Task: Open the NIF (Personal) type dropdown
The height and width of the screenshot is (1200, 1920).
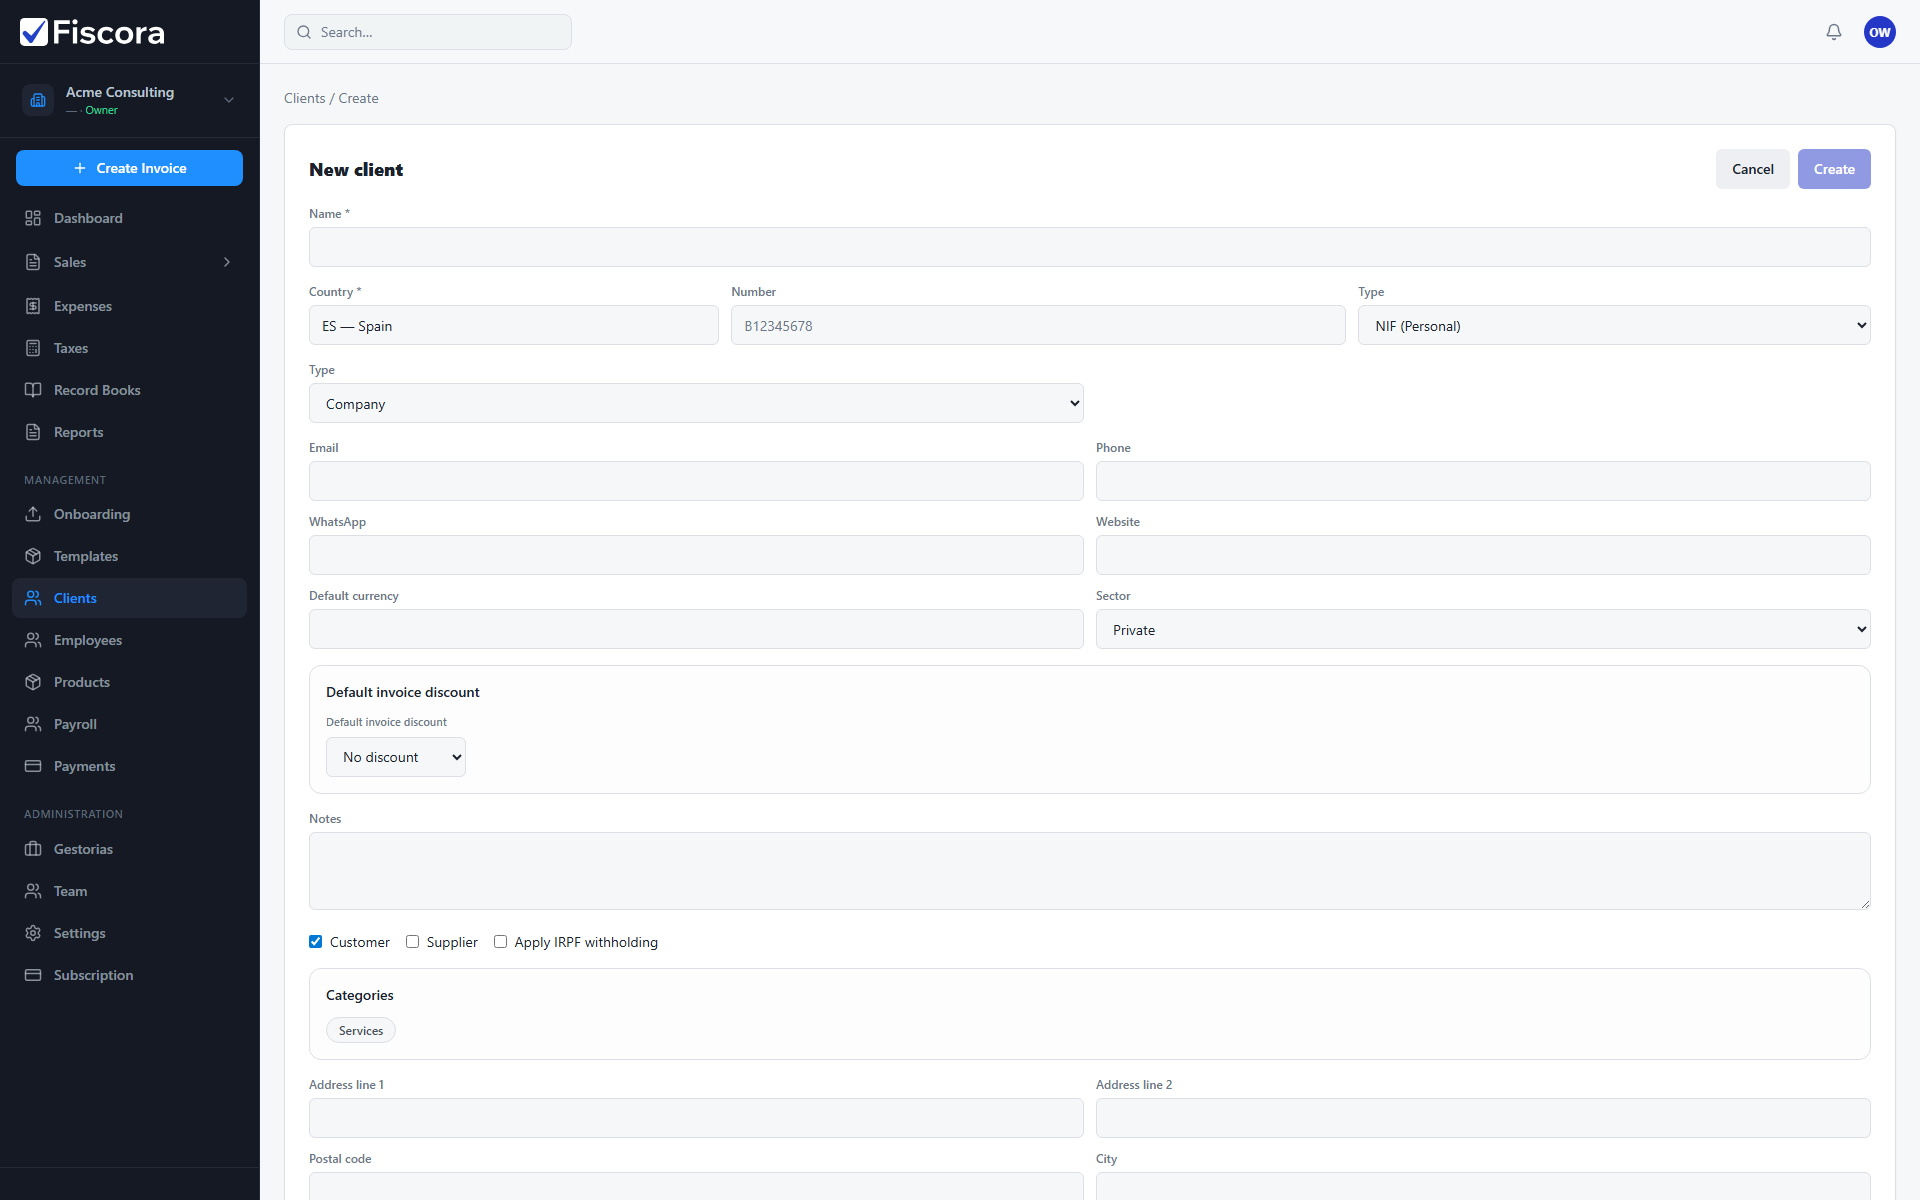Action: (x=1614, y=325)
